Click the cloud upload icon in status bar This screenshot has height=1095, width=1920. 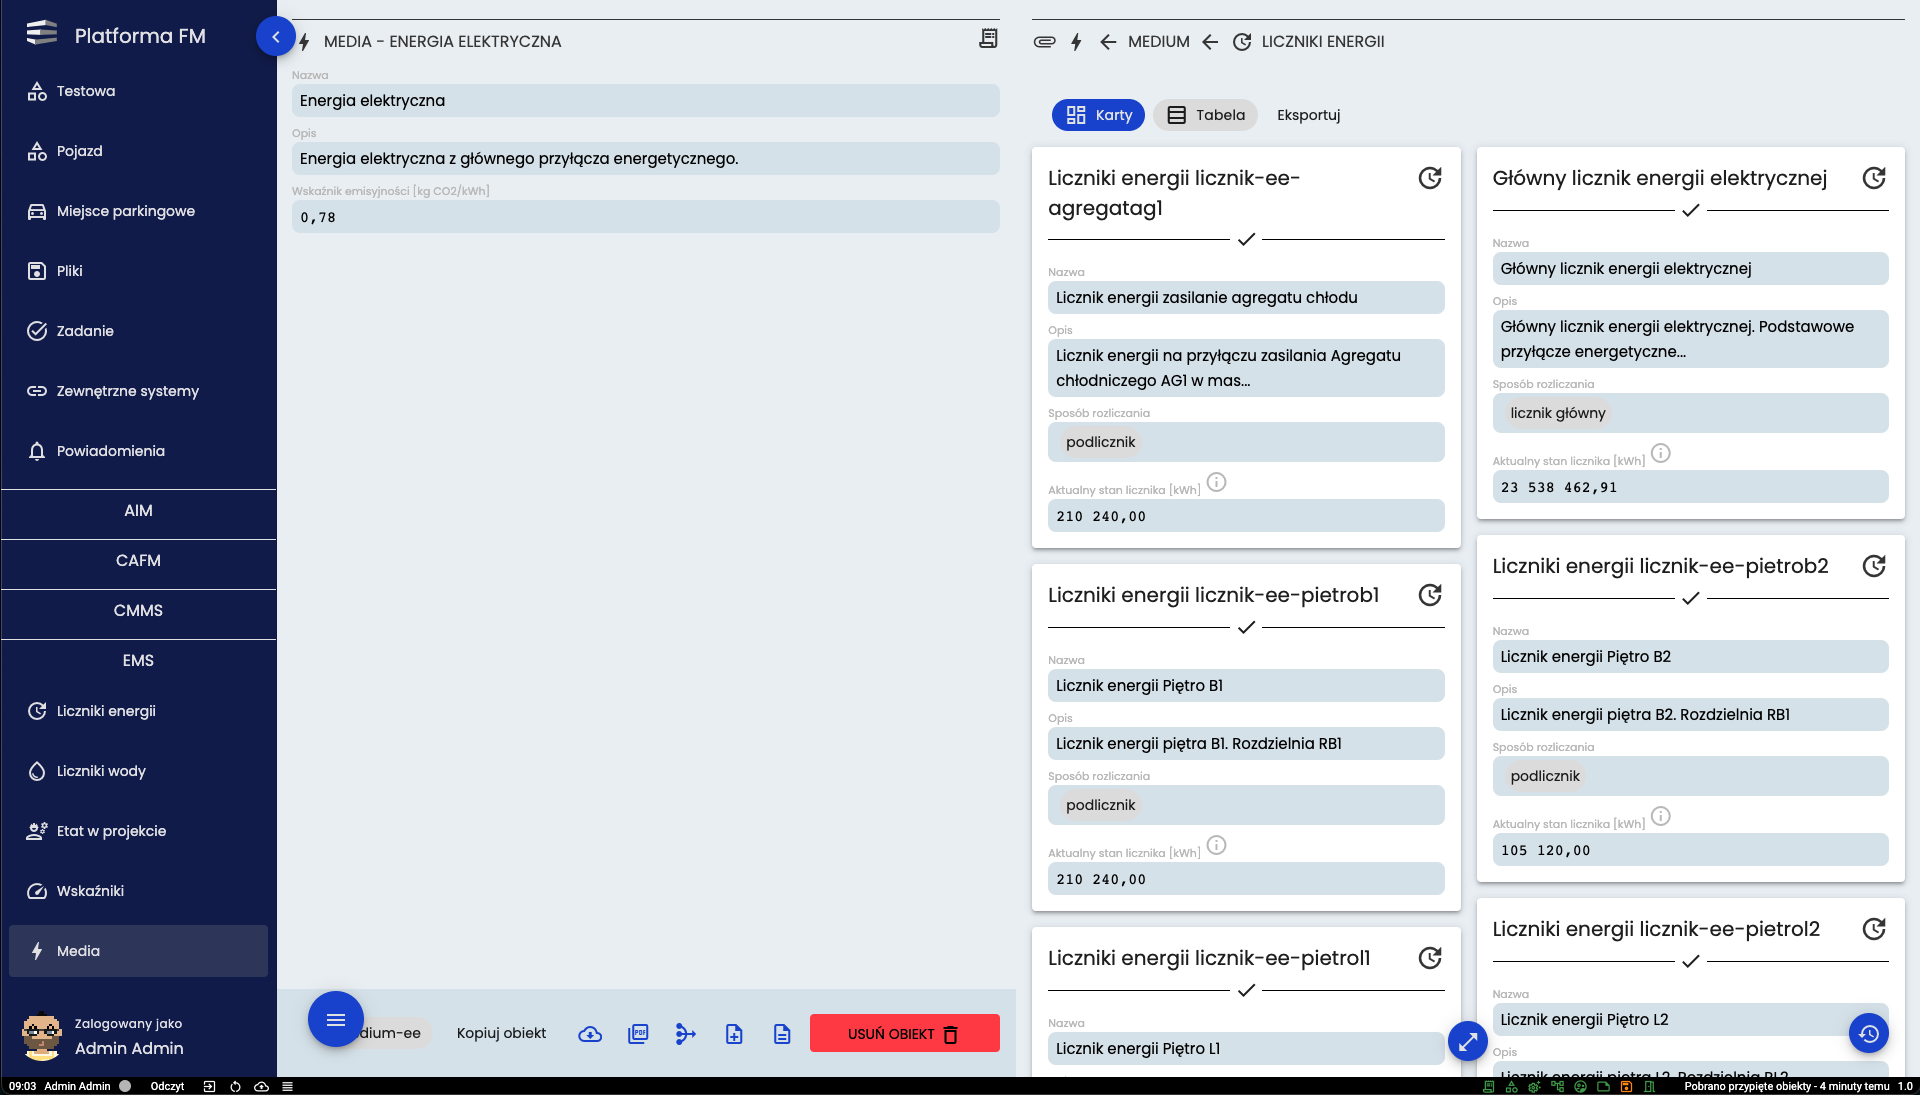[x=261, y=1086]
